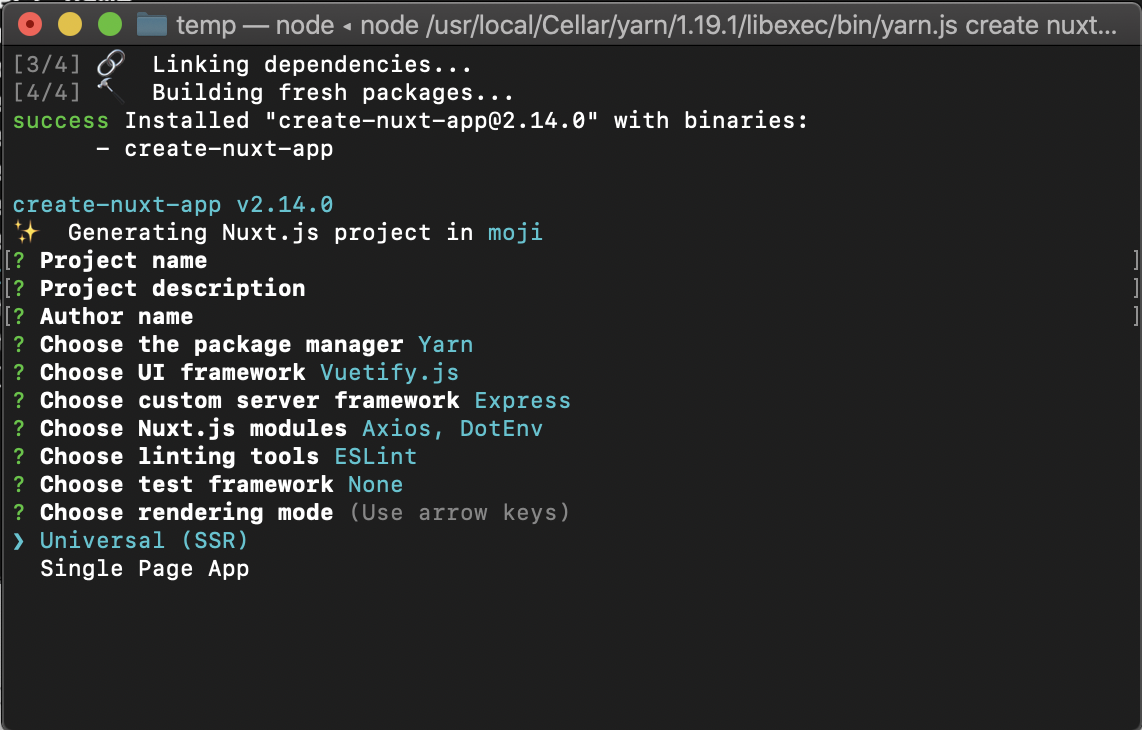The height and width of the screenshot is (730, 1142).
Task: Select the "Universal (SSR)" rendering mode
Action: (x=143, y=540)
